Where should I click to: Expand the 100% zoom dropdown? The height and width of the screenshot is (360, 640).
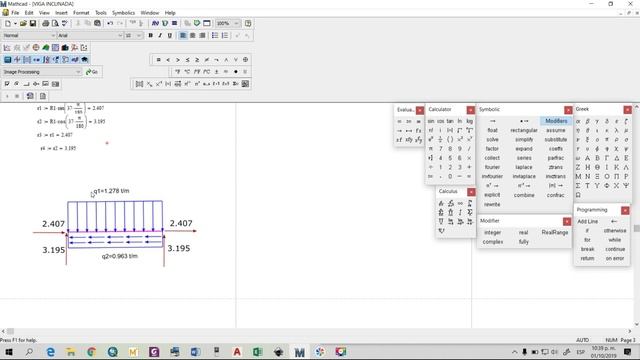(x=236, y=23)
